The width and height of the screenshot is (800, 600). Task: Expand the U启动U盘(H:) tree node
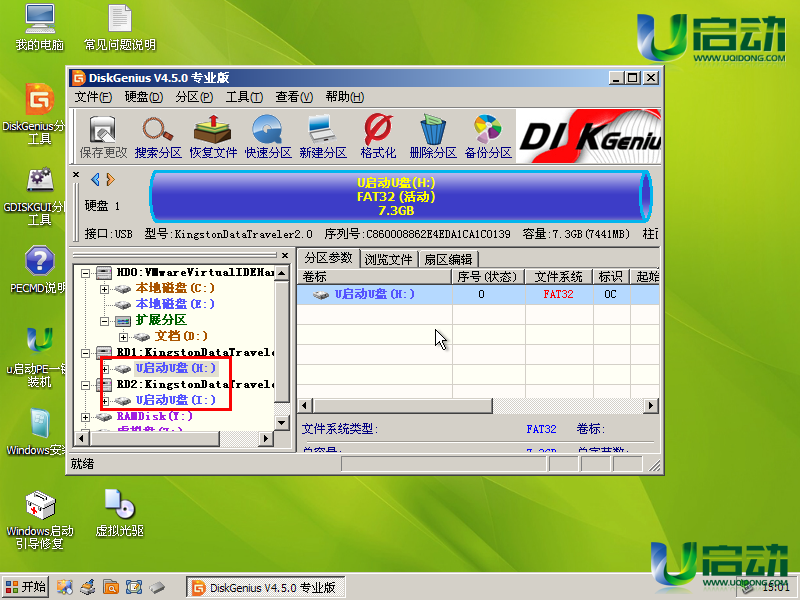(x=104, y=369)
